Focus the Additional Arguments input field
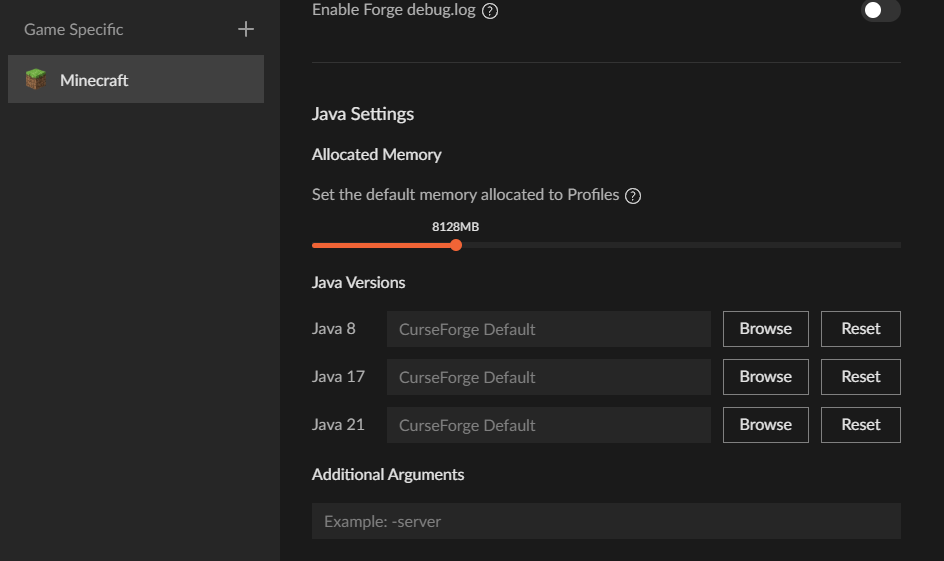The height and width of the screenshot is (561, 944). (606, 521)
